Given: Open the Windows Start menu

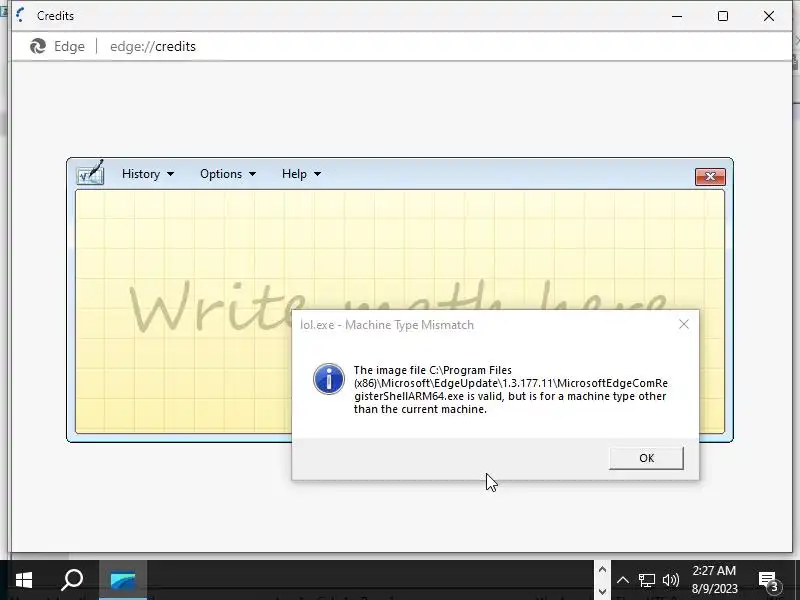Looking at the screenshot, I should tap(23, 580).
